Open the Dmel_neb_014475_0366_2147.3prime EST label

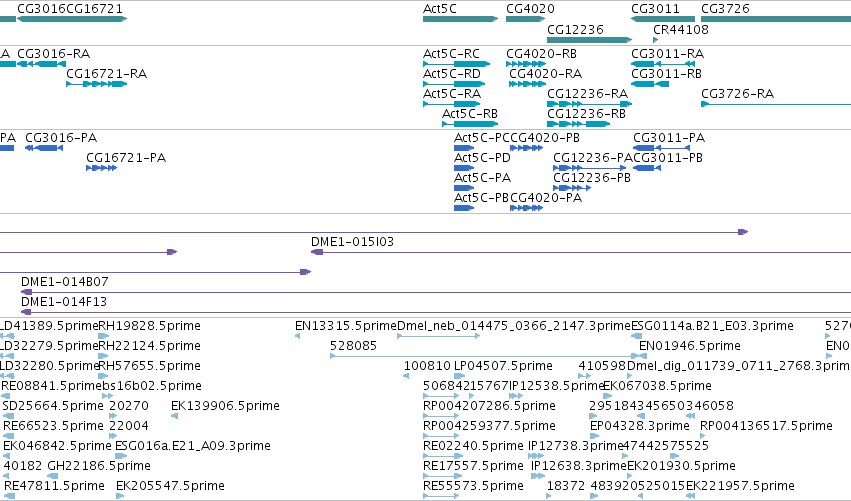tap(513, 326)
